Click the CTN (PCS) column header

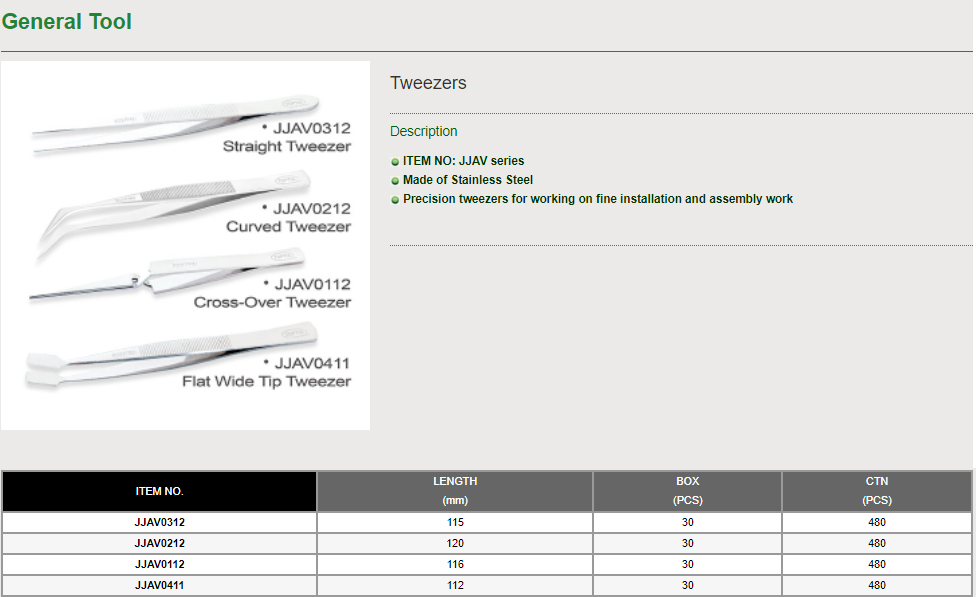[876, 491]
